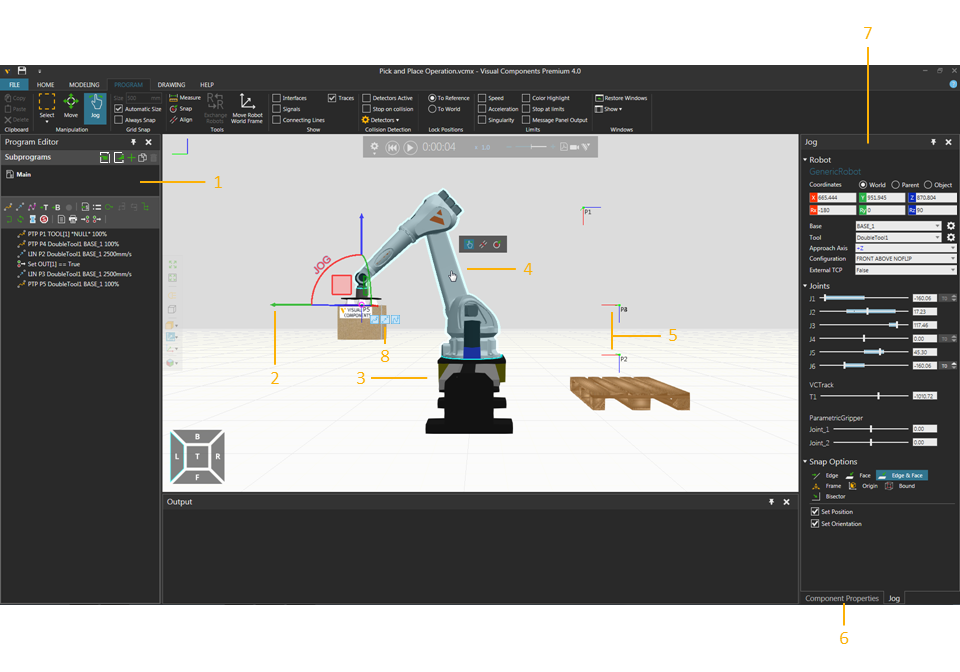Image resolution: width=960 pixels, height=672 pixels.
Task: Click the Move manipulation tool
Action: (x=71, y=106)
